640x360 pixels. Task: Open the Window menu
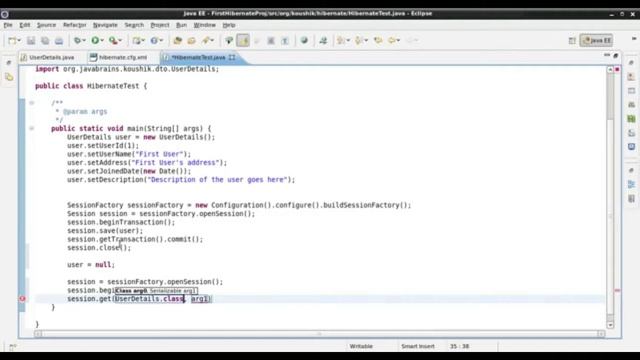(x=204, y=25)
